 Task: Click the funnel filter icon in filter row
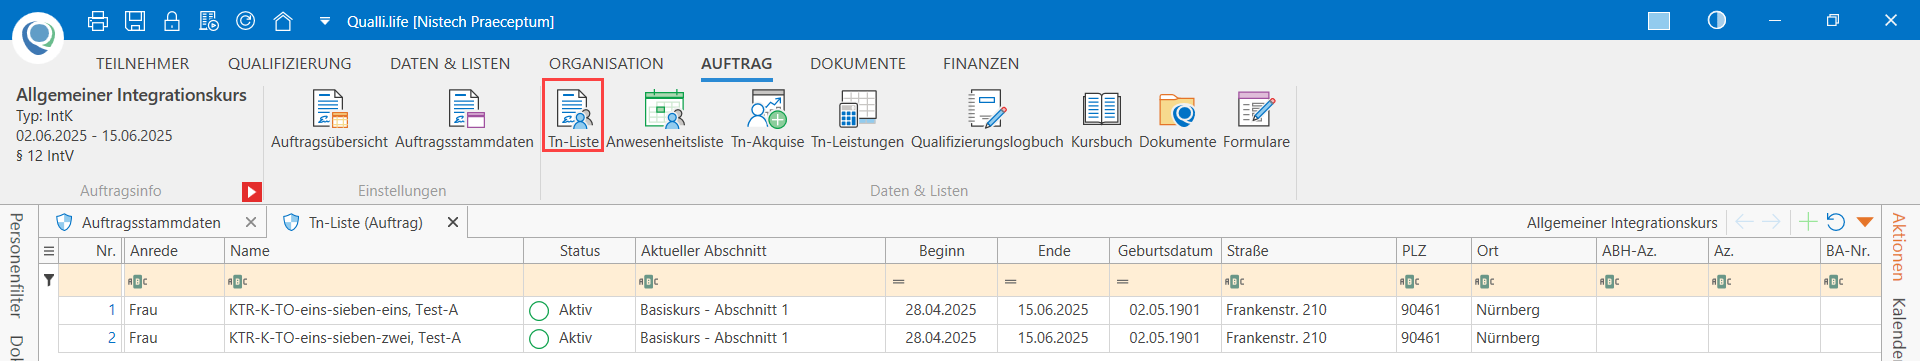pos(48,280)
